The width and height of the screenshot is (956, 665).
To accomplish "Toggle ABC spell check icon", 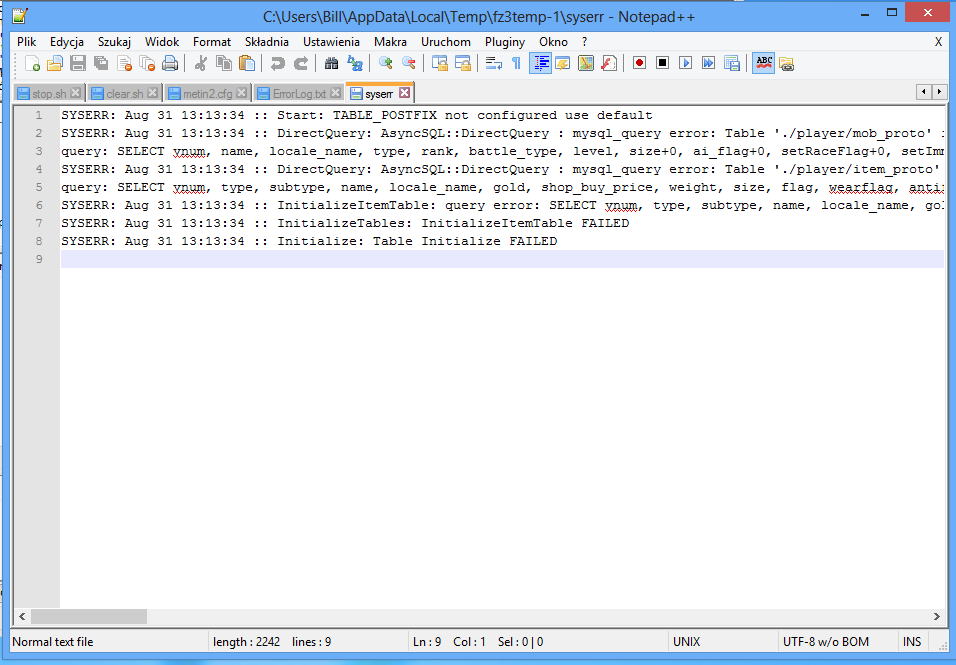I will click(763, 63).
